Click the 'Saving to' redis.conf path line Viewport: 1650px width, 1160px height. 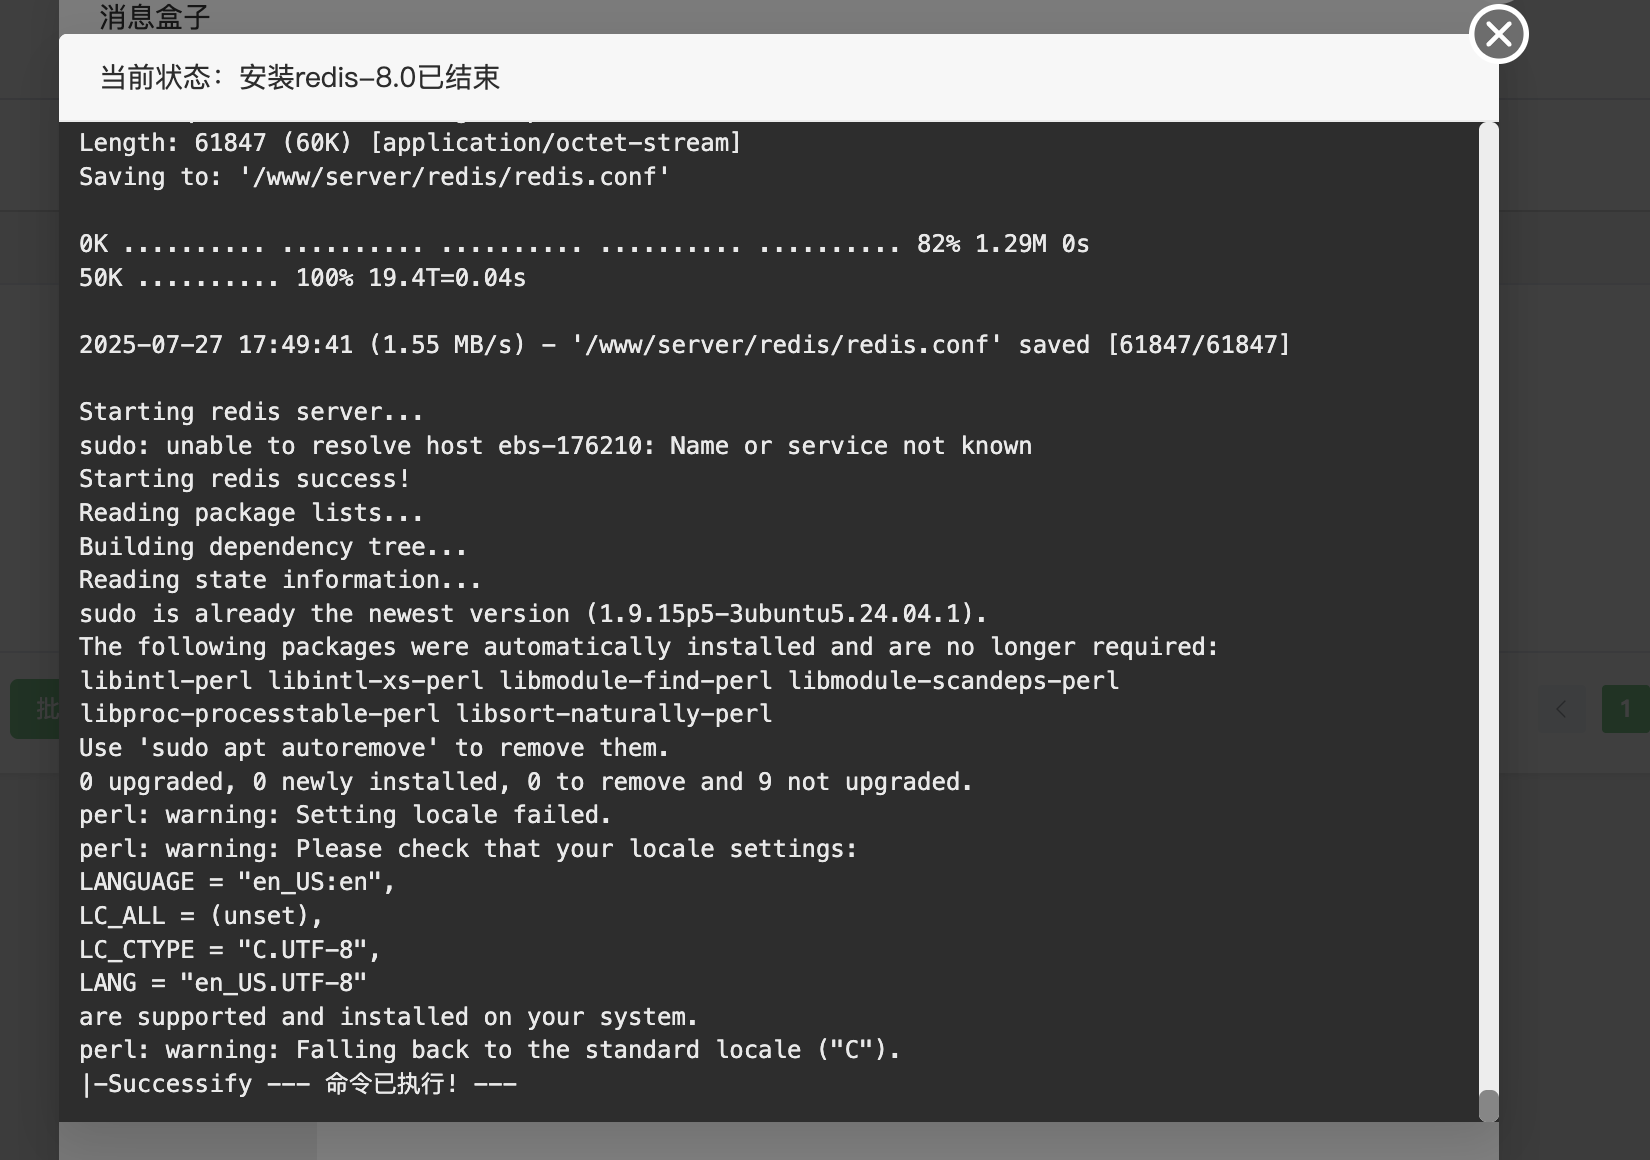pyautogui.click(x=374, y=177)
